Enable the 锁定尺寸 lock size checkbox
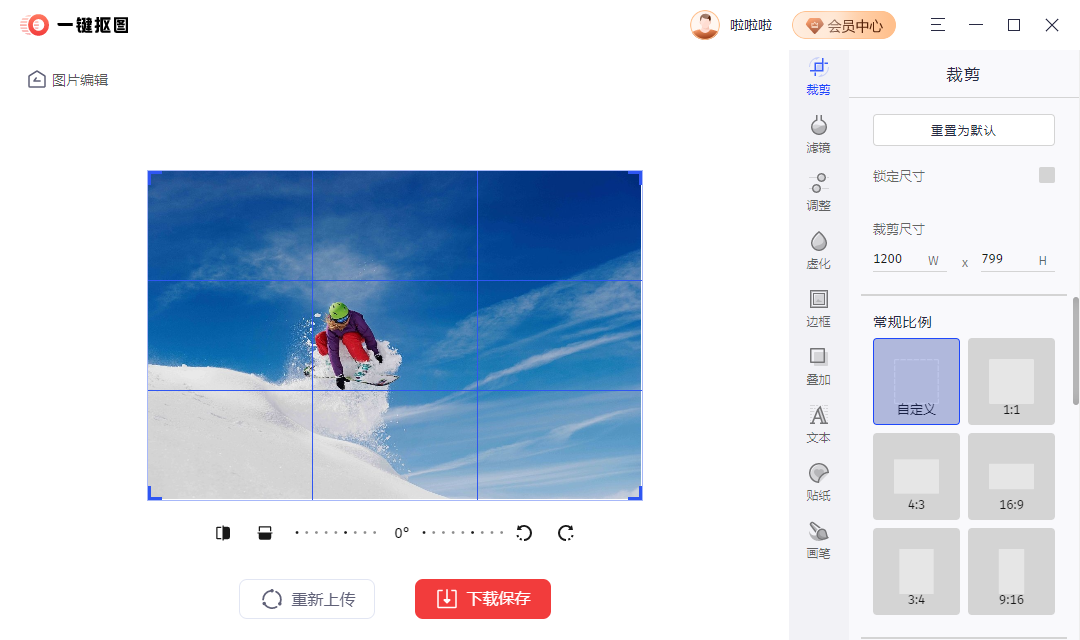Viewport: 1080px width, 640px height. pos(1046,176)
